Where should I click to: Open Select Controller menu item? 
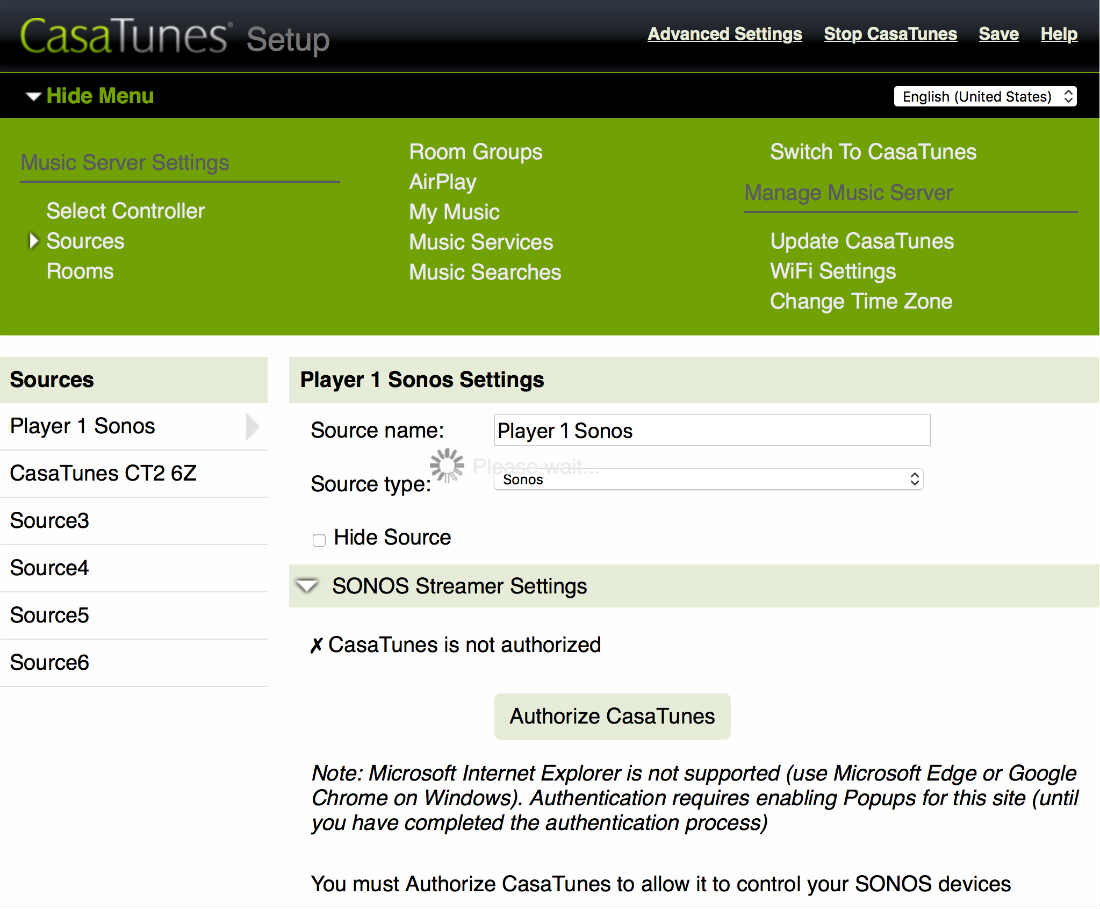[x=126, y=210]
